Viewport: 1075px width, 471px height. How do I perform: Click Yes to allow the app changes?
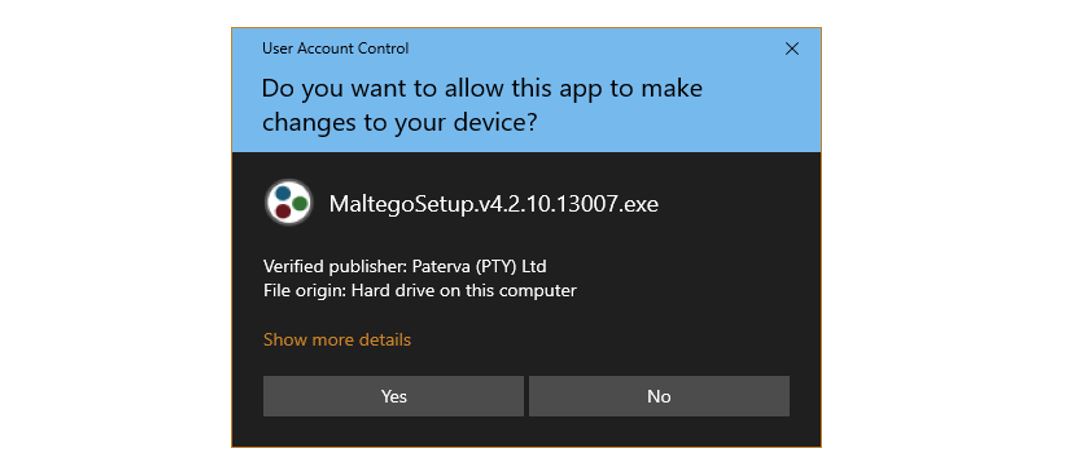coord(394,396)
